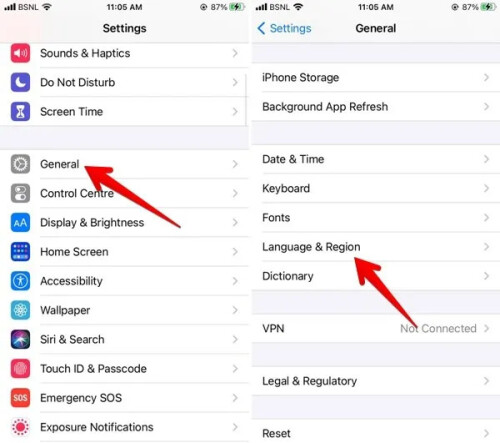This screenshot has width=500, height=443.
Task: Expand Date & Time chevron arrow
Action: 487,159
